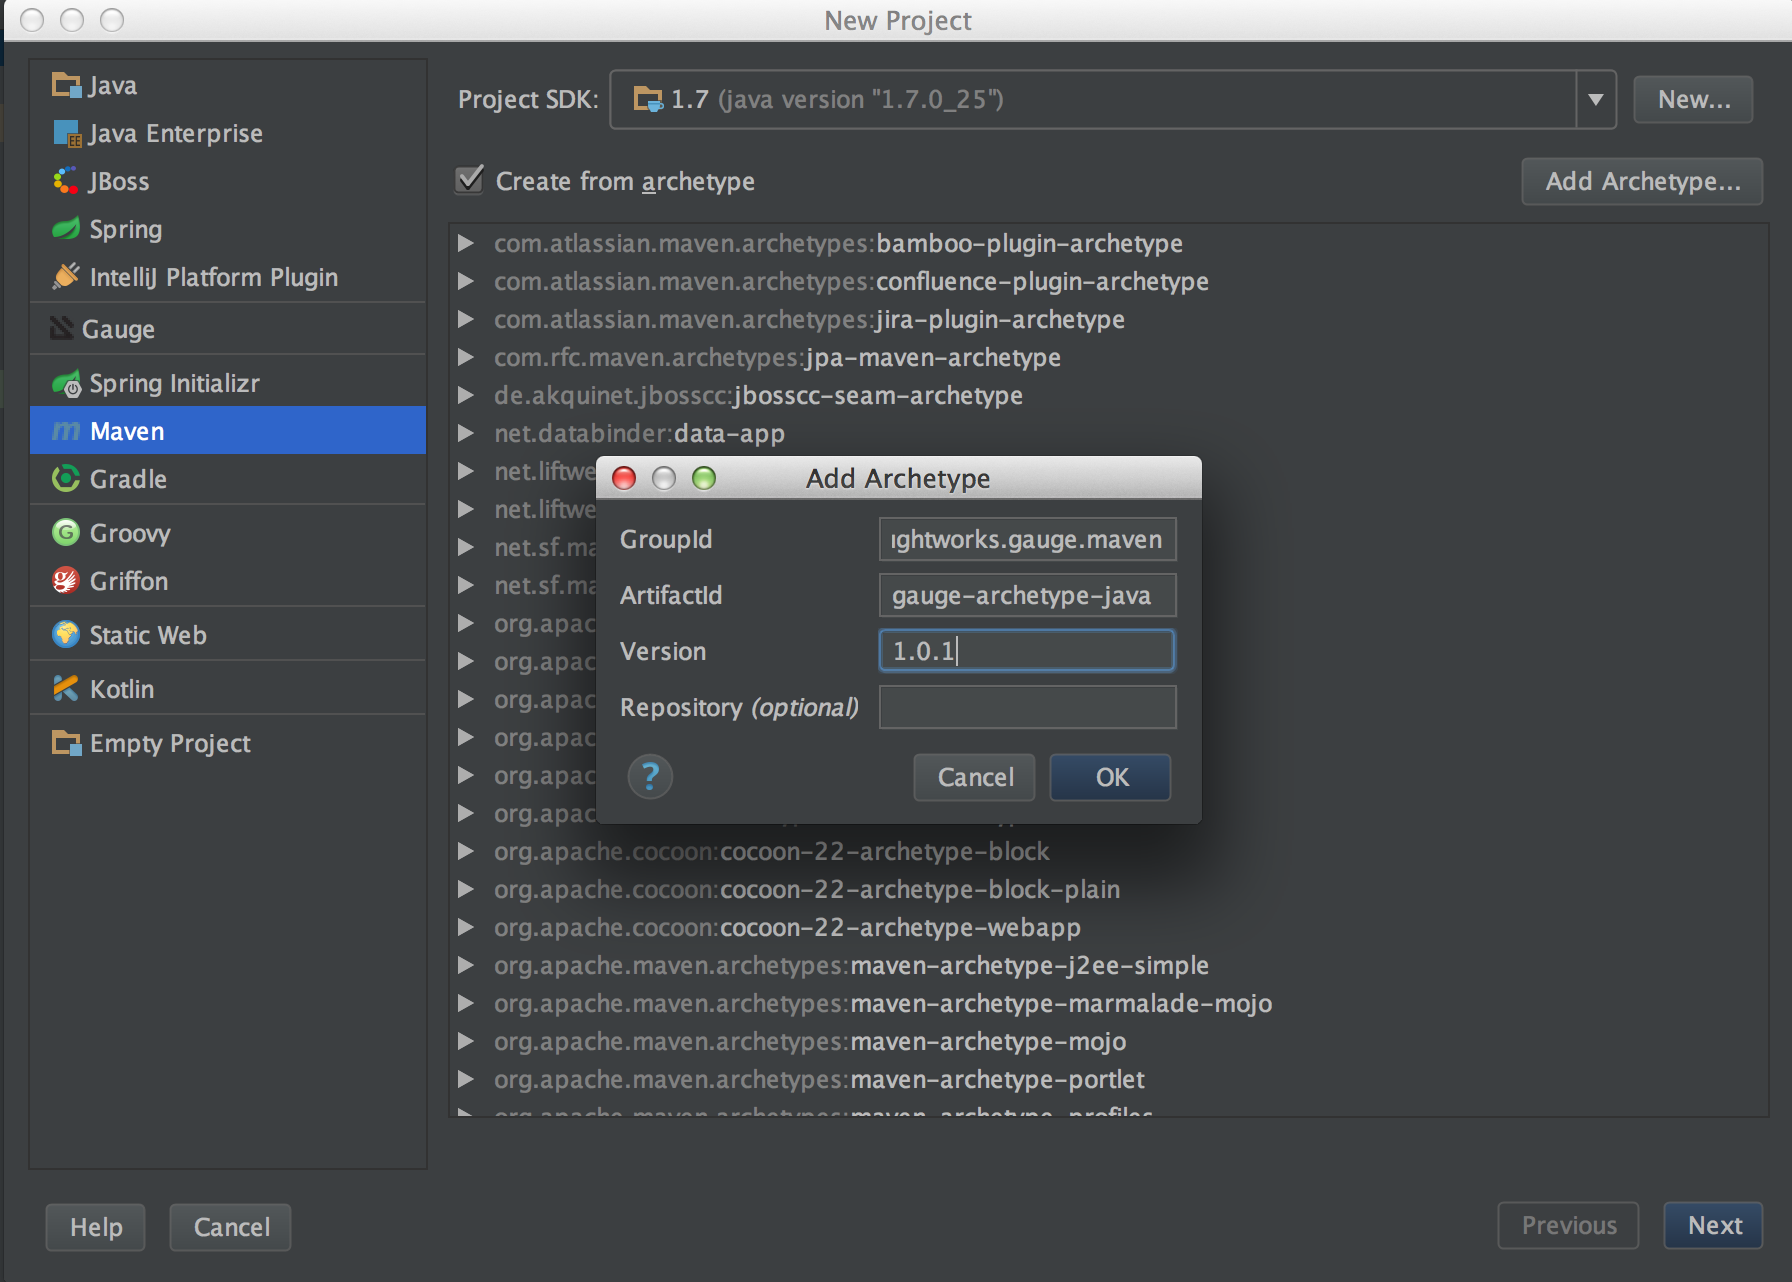Image resolution: width=1792 pixels, height=1282 pixels.
Task: Click the Add Archetype... button
Action: [x=1642, y=181]
